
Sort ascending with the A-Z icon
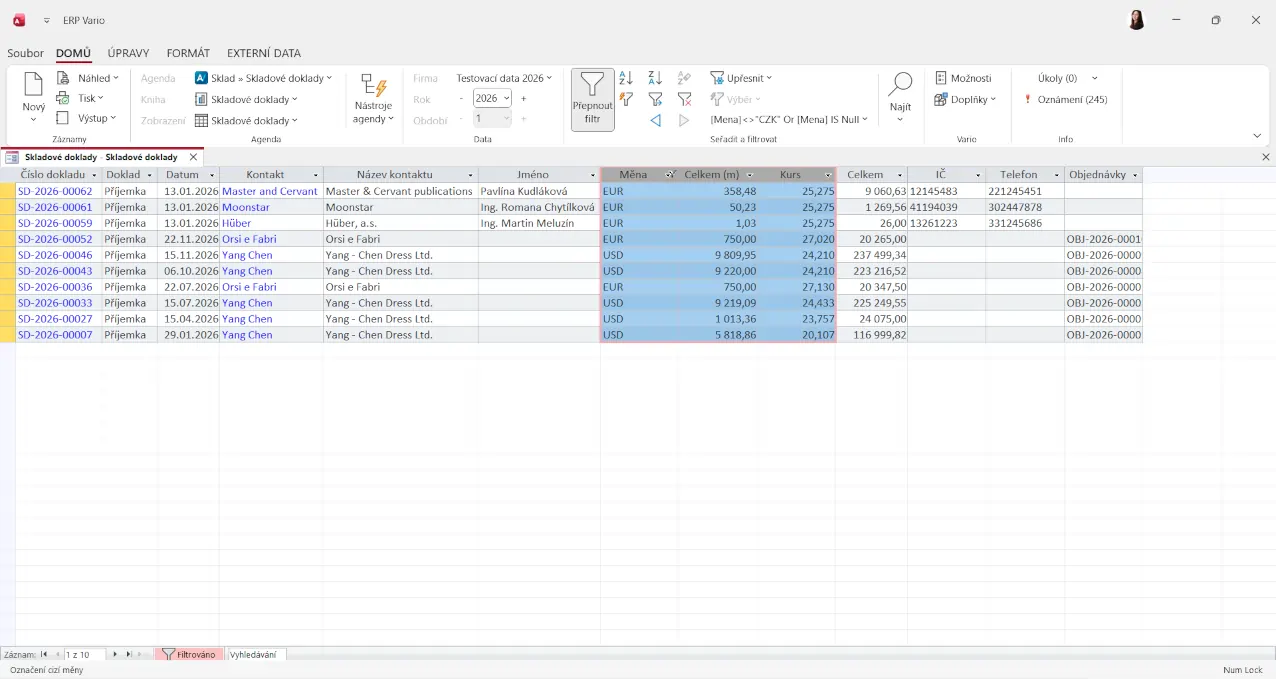[x=626, y=78]
